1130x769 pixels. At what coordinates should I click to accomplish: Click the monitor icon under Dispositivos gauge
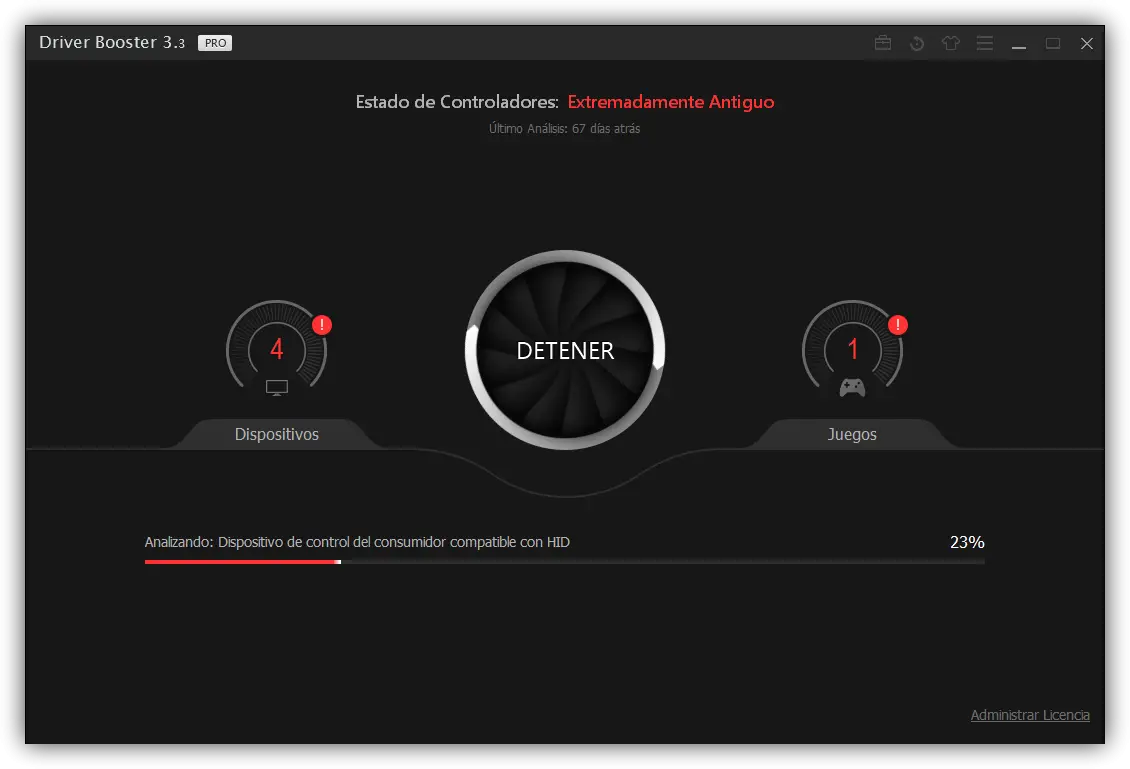pos(277,388)
